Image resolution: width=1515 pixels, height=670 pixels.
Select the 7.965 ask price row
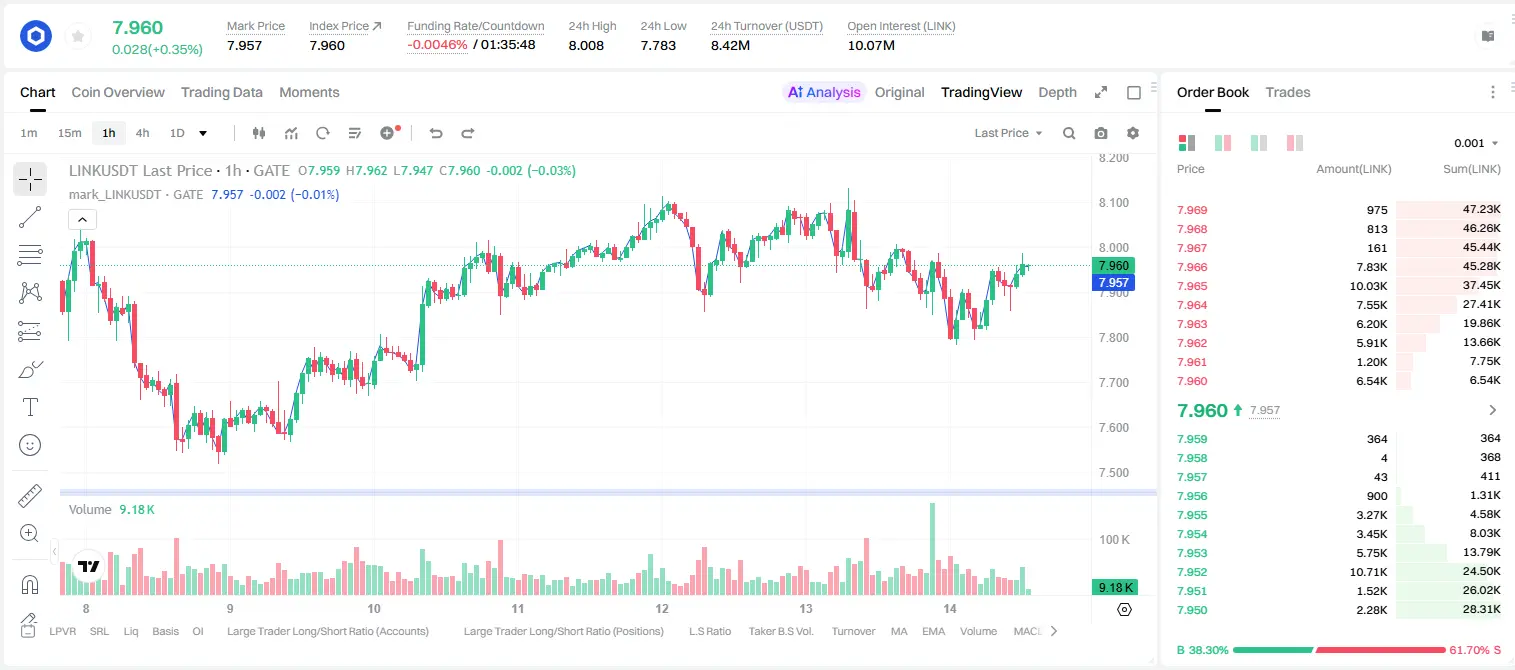point(1338,286)
